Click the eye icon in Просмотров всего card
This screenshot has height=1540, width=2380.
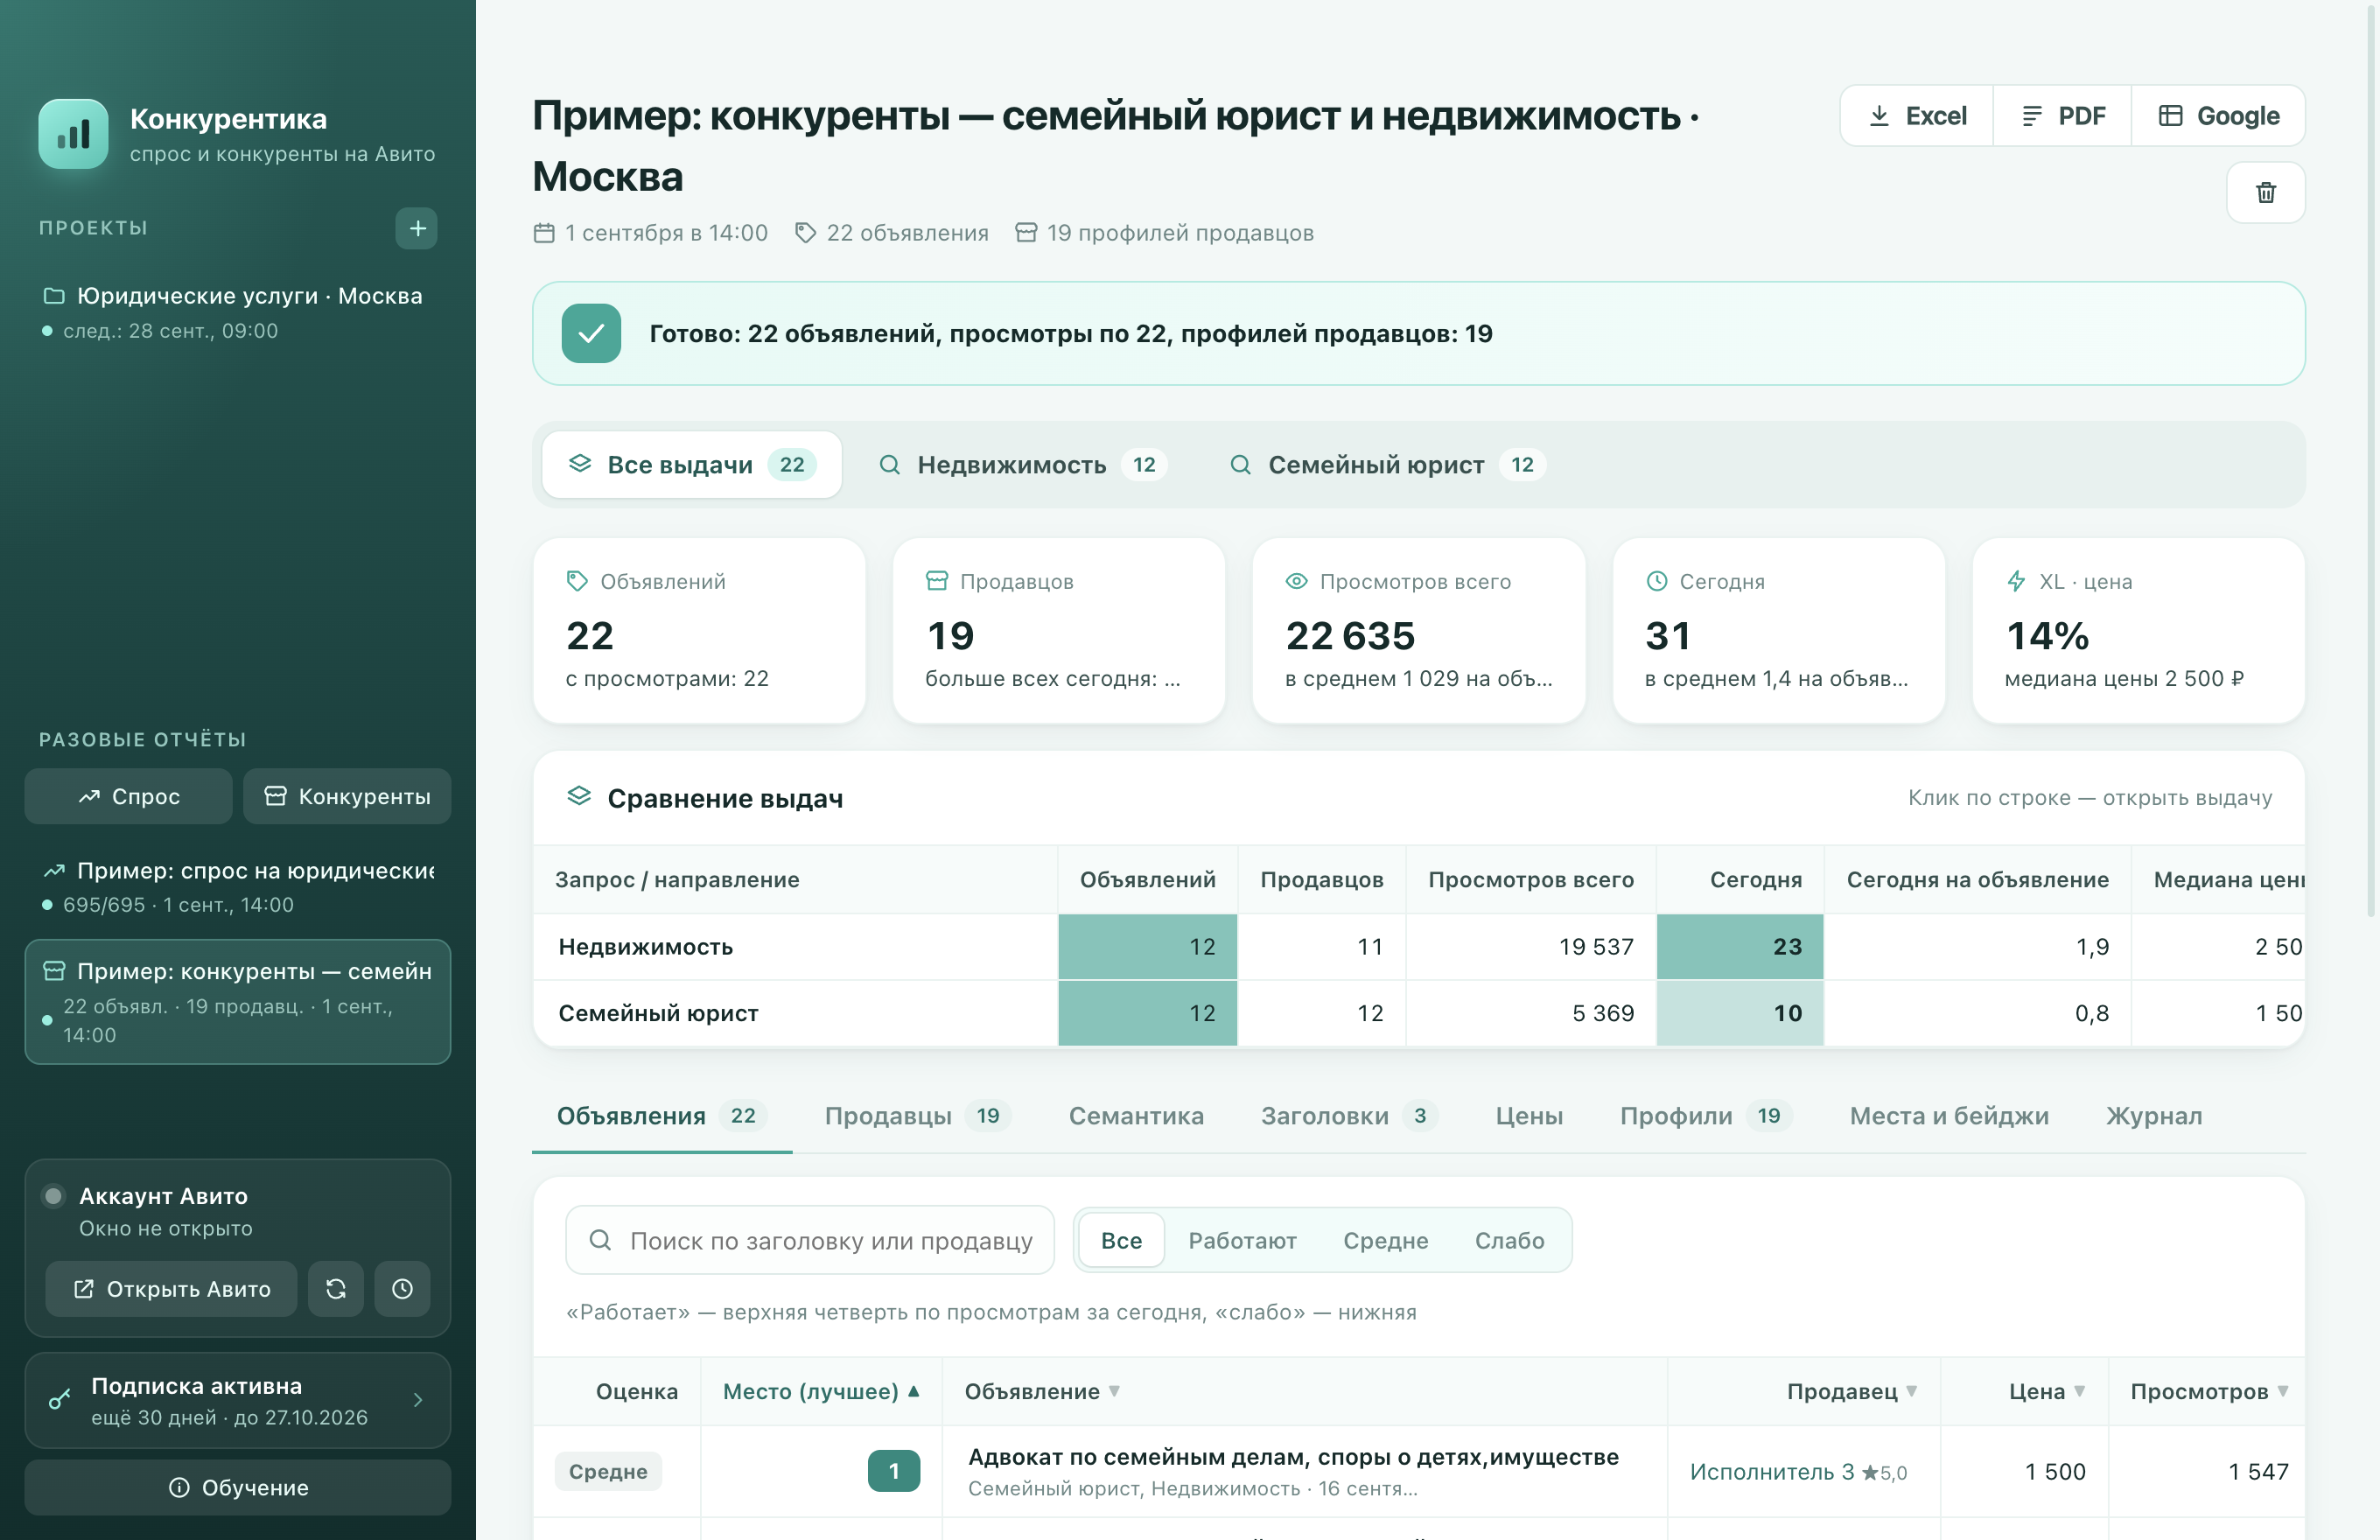click(x=1296, y=581)
